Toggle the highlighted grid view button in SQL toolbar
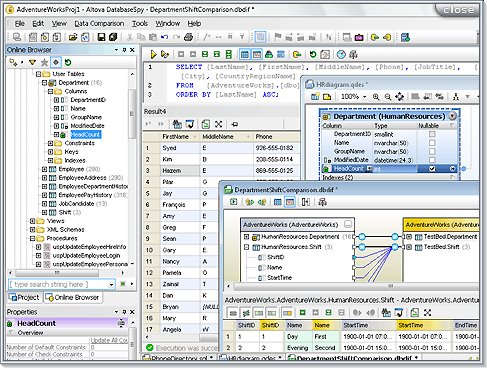 [x=245, y=54]
